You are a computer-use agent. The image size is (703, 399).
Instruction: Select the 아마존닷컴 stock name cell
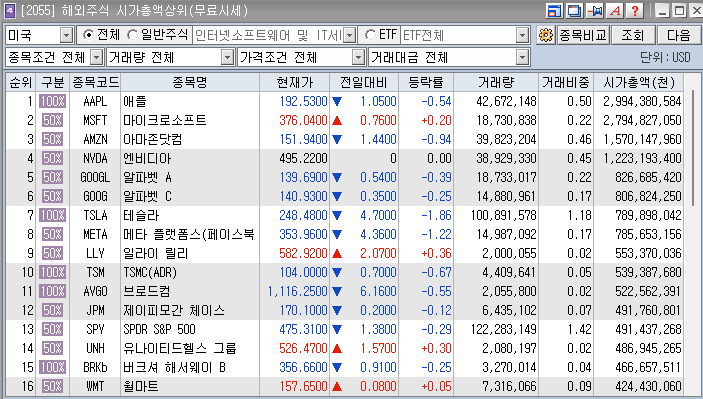tap(190, 139)
